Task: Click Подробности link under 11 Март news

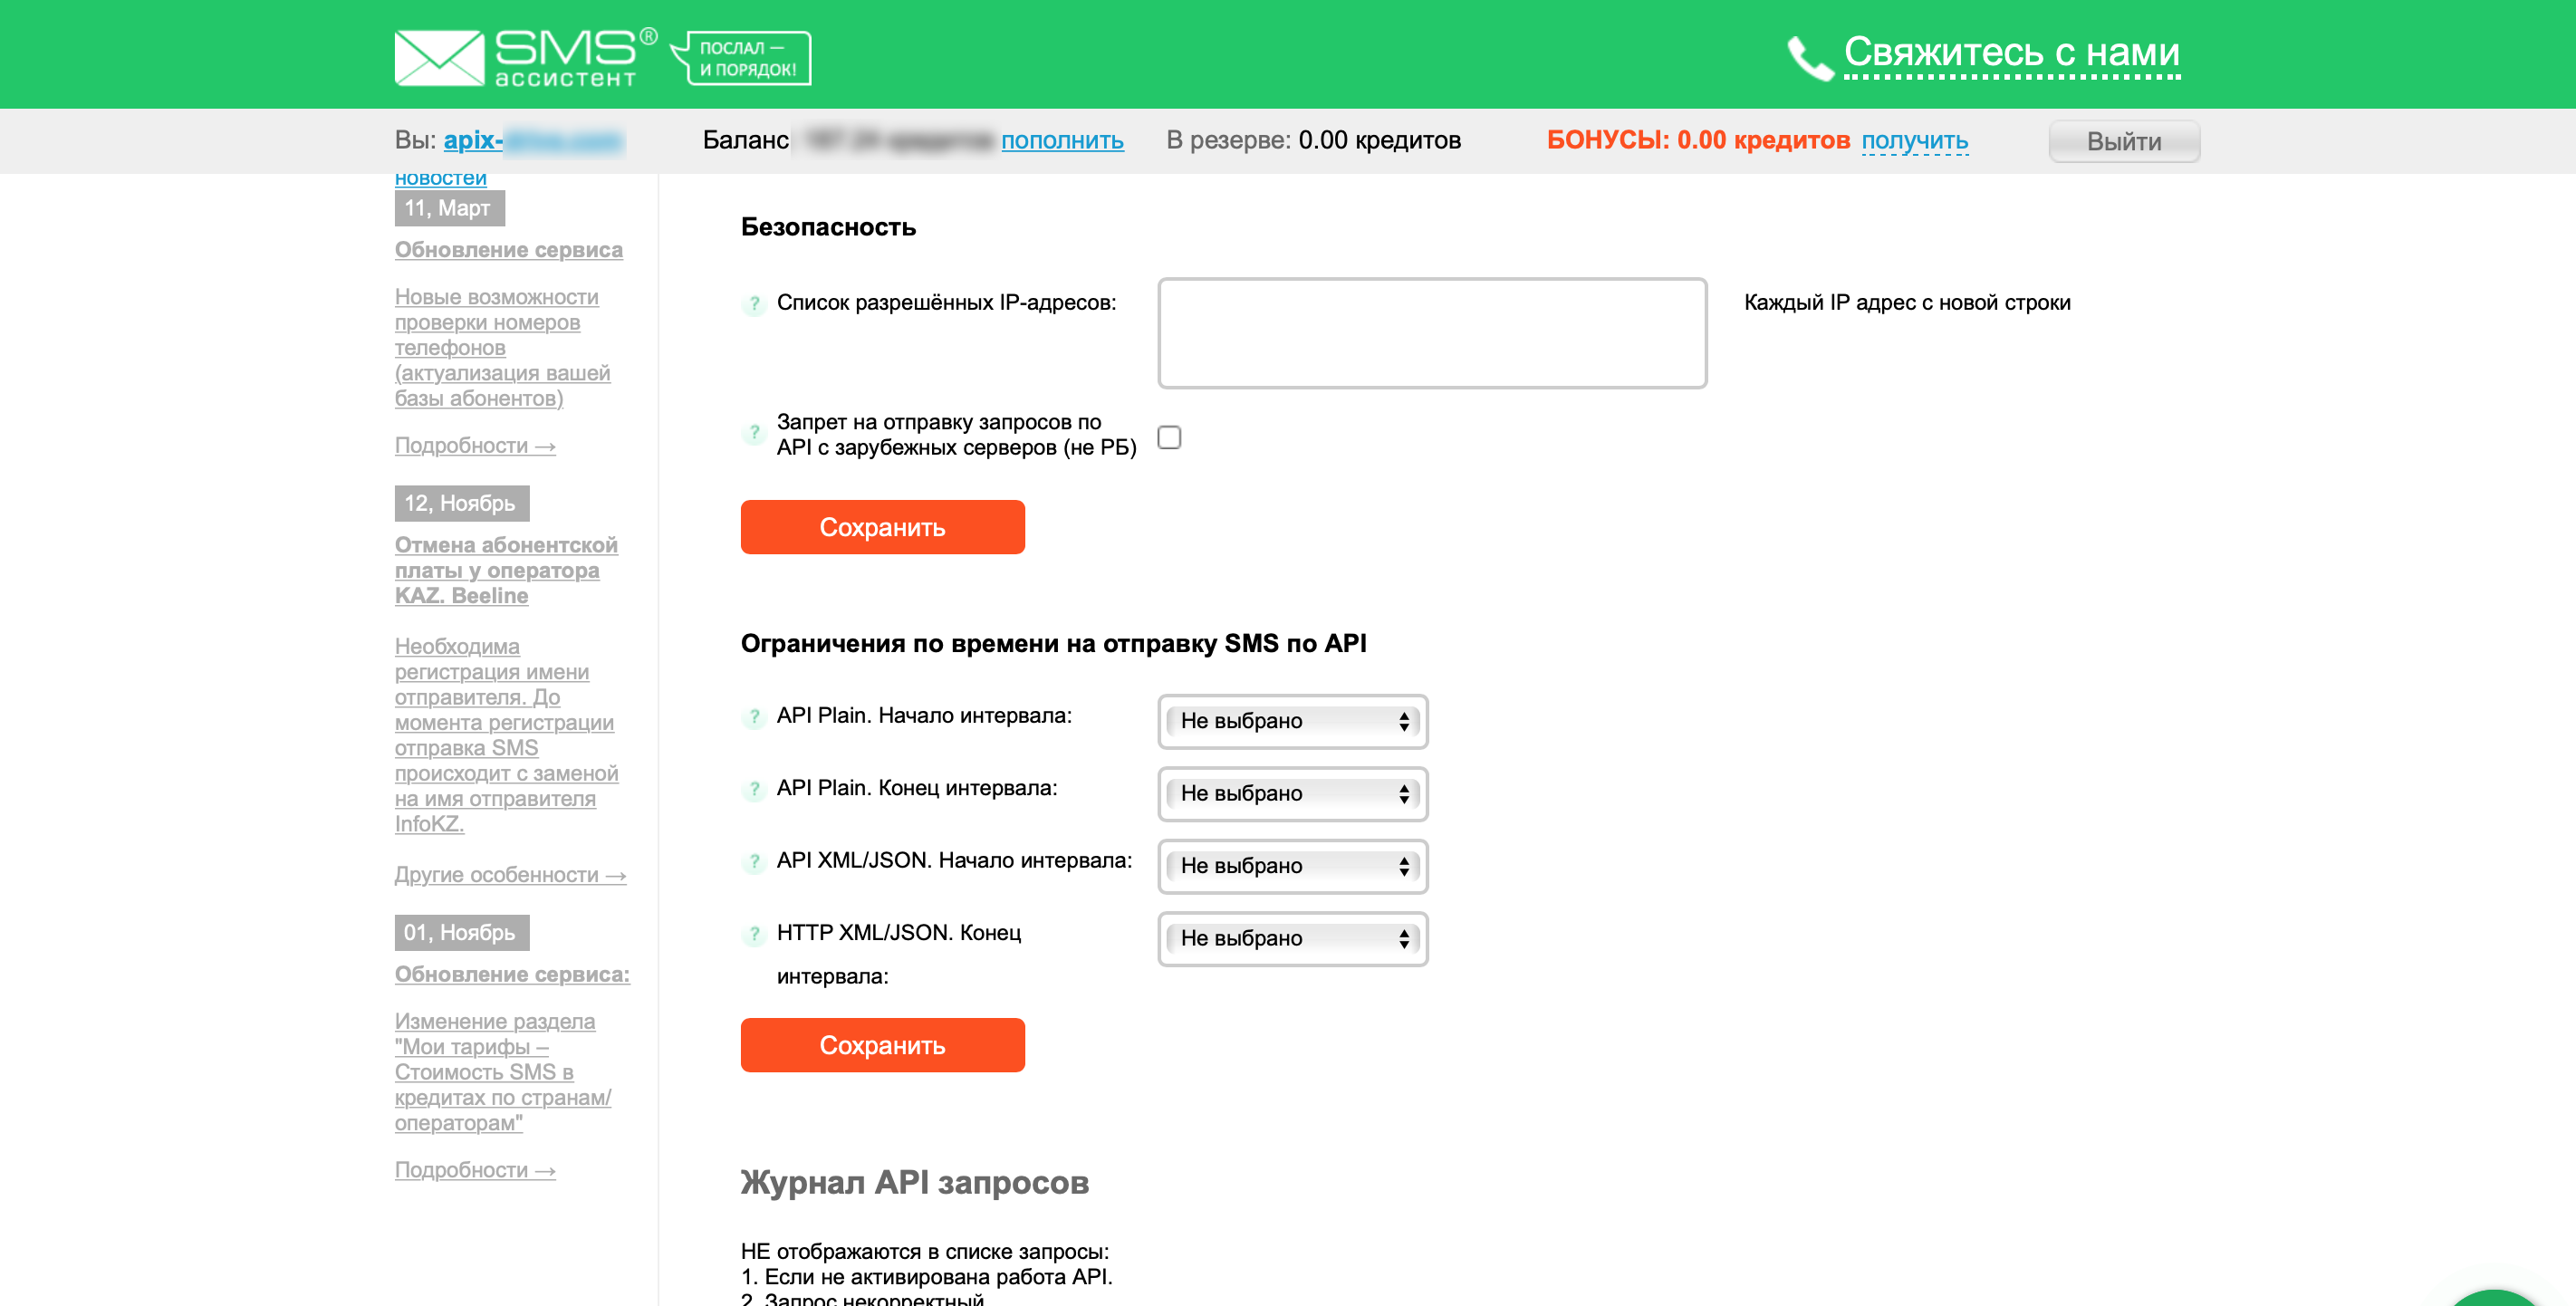Action: (475, 446)
